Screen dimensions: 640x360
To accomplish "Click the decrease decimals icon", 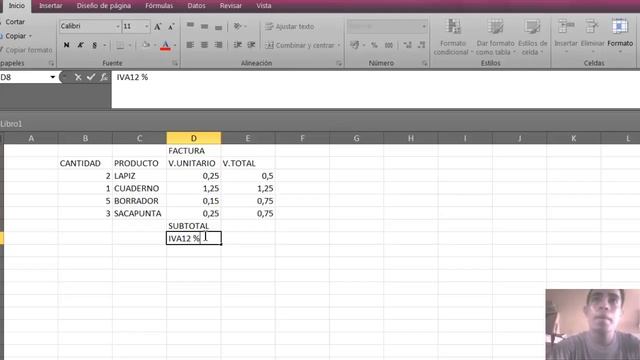I will click(x=421, y=45).
